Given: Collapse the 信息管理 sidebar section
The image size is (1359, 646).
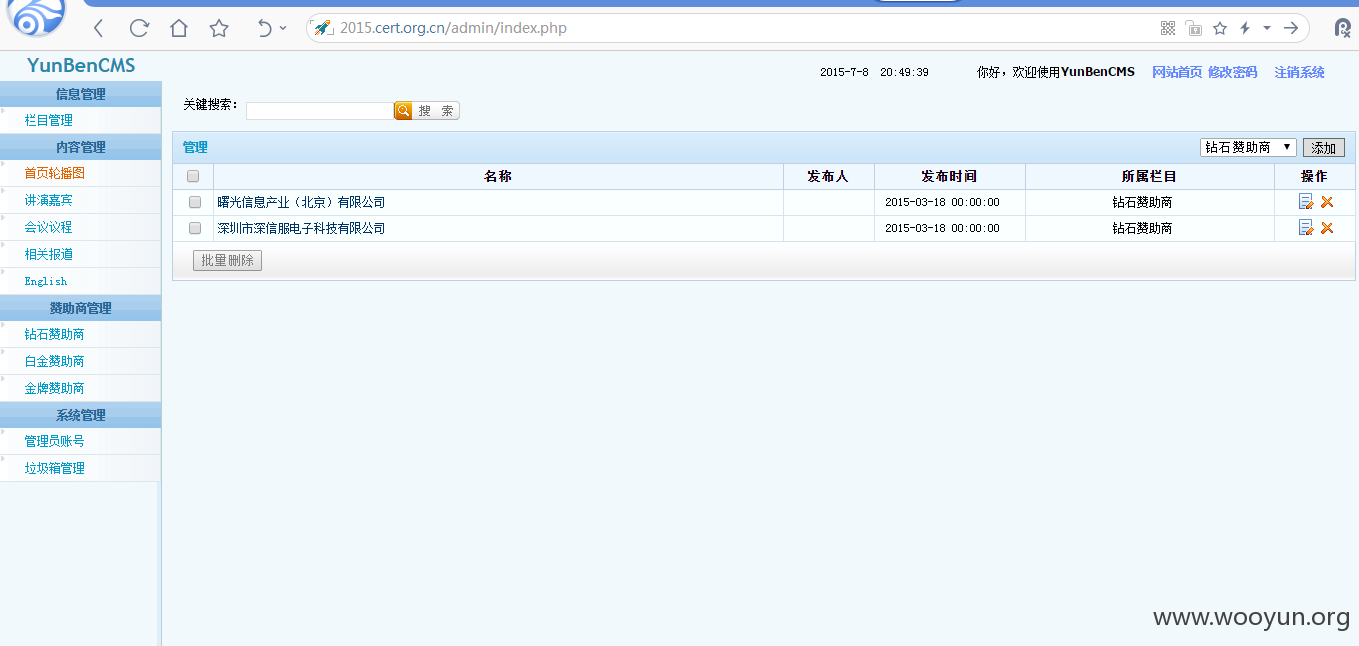Looking at the screenshot, I should pos(80,94).
